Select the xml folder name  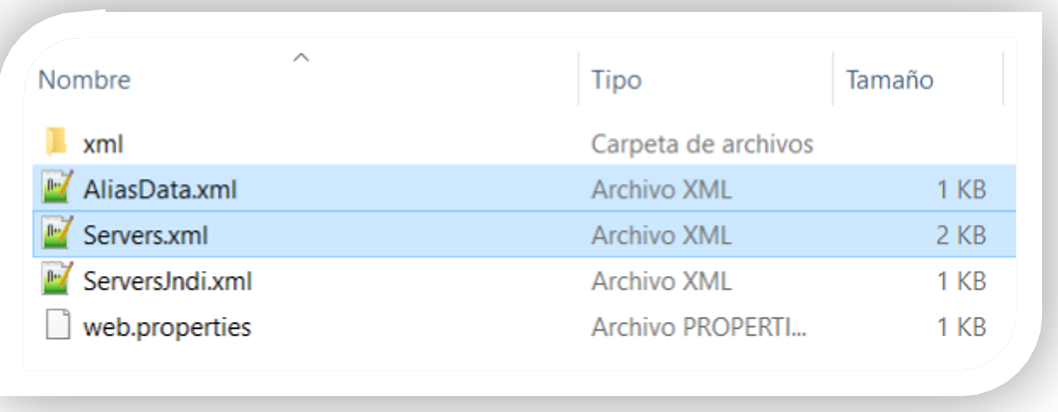click(x=103, y=143)
